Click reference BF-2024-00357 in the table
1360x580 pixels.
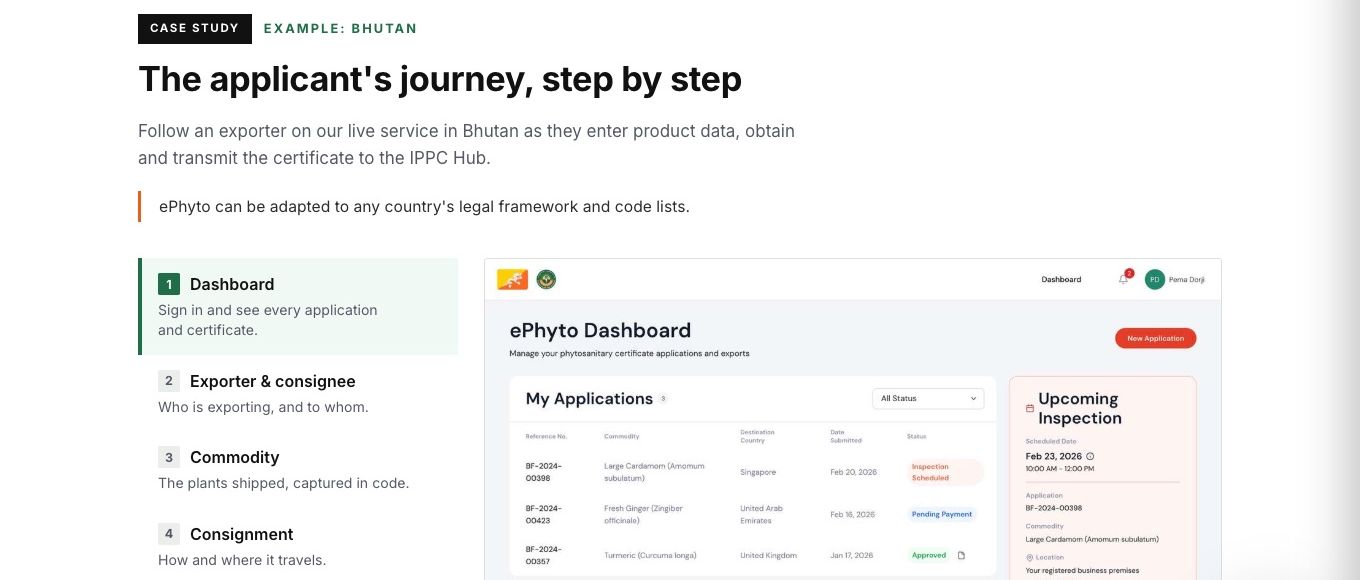544,555
